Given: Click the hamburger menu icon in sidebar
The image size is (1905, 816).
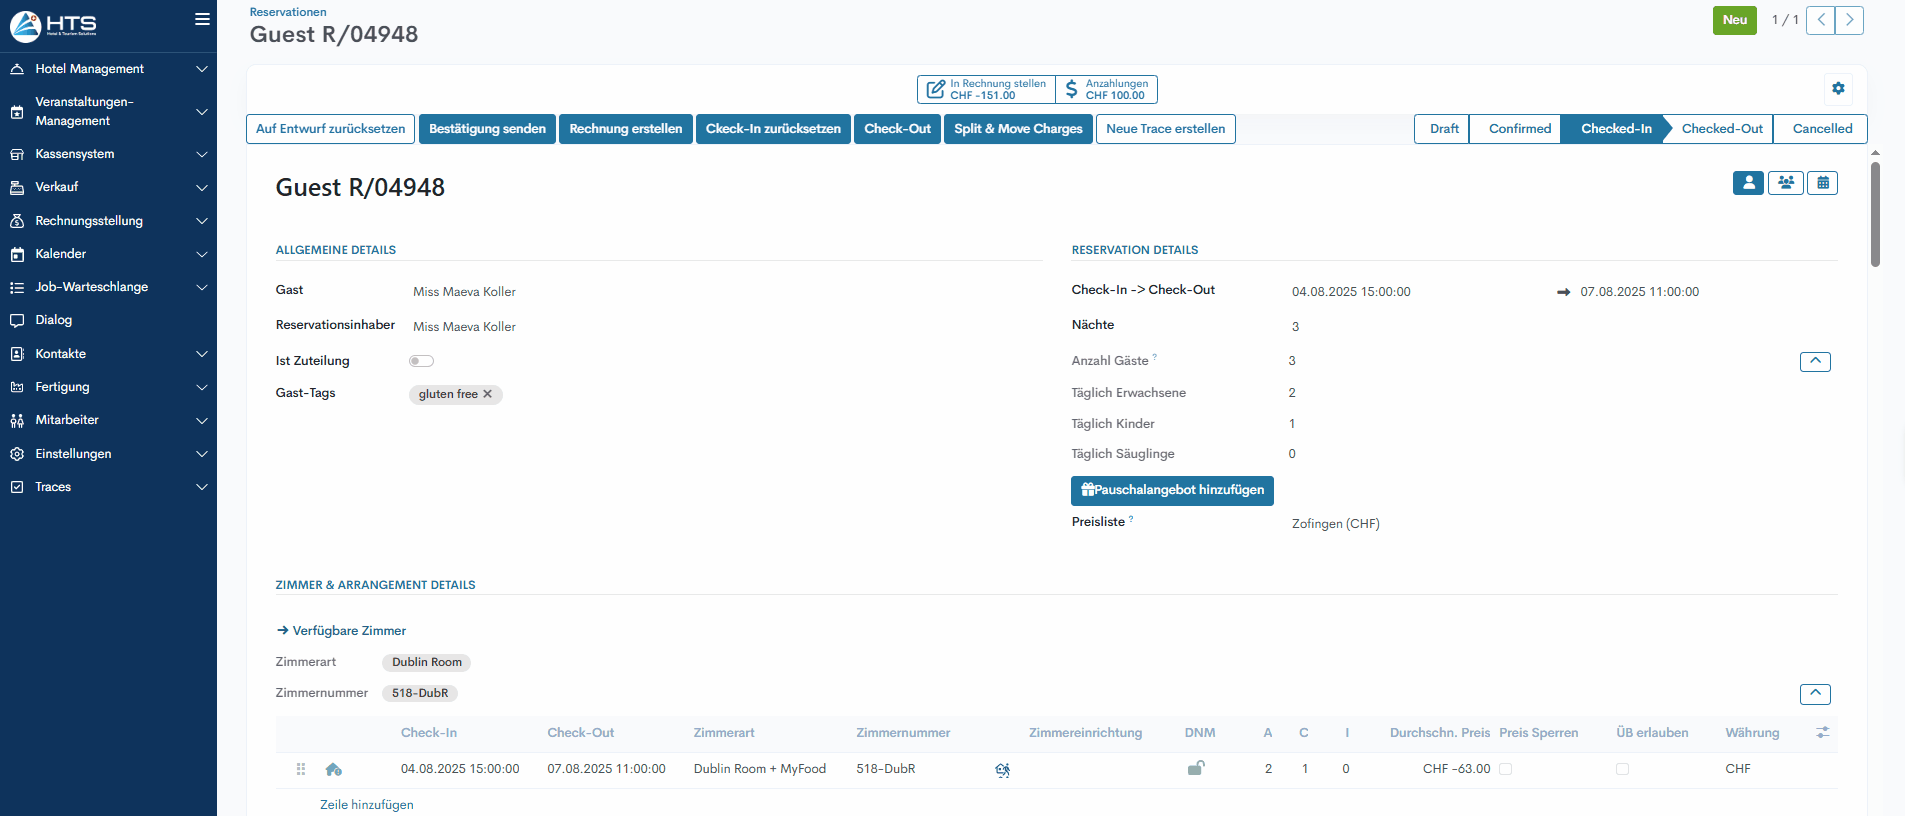Looking at the screenshot, I should click(x=202, y=19).
